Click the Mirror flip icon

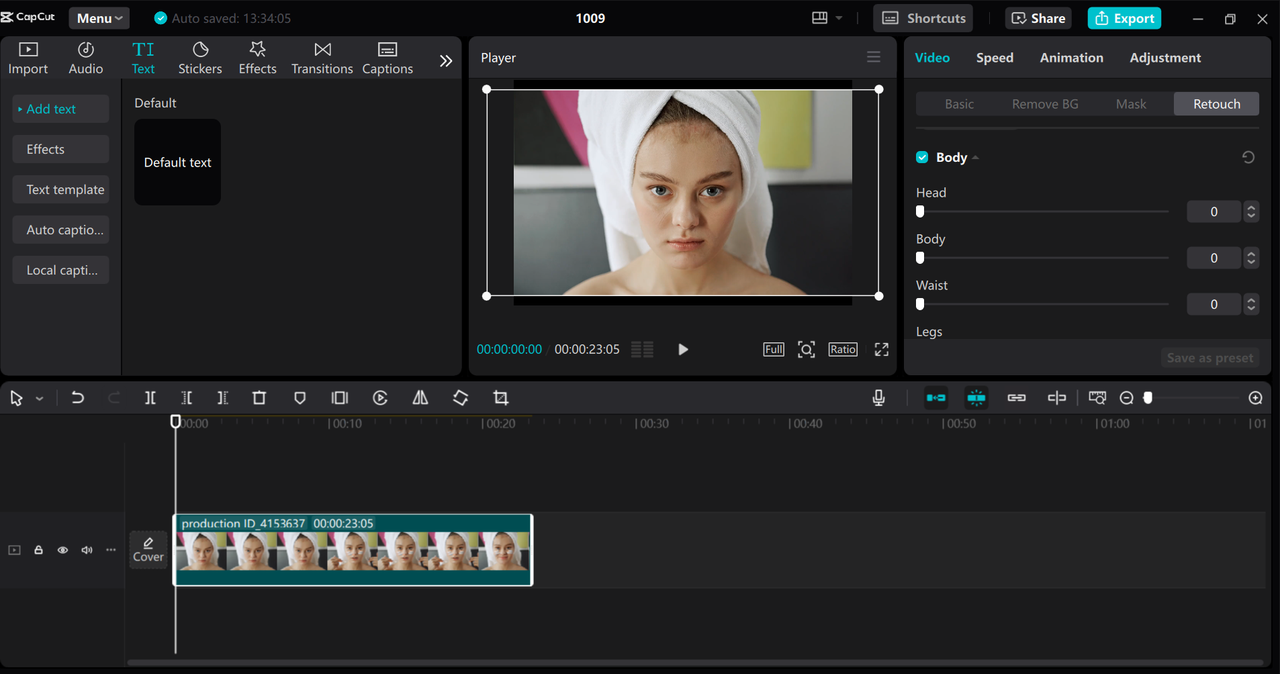[x=420, y=398]
